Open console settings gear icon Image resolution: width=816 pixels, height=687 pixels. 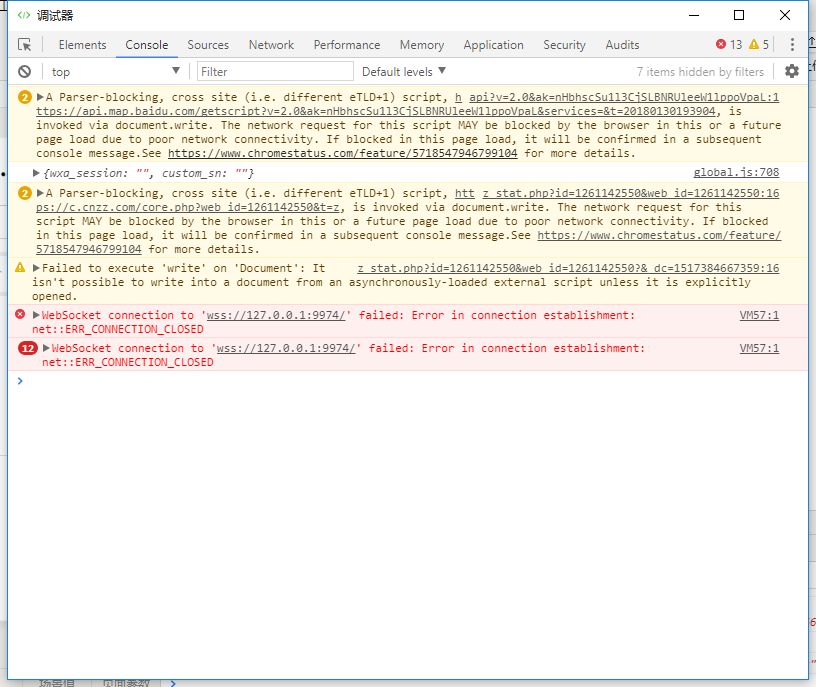coord(792,71)
